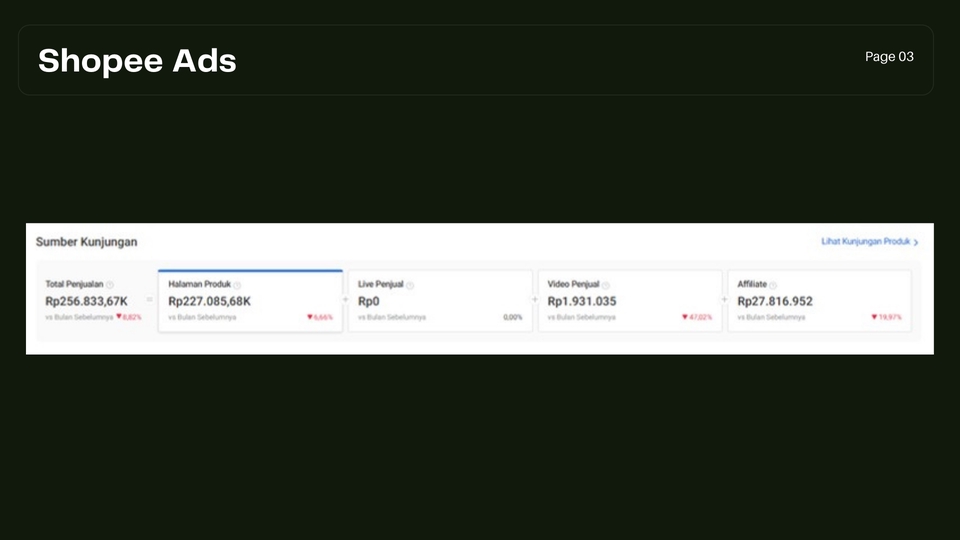Select the Halaman Produk tab card
960x540 pixels.
coord(250,301)
